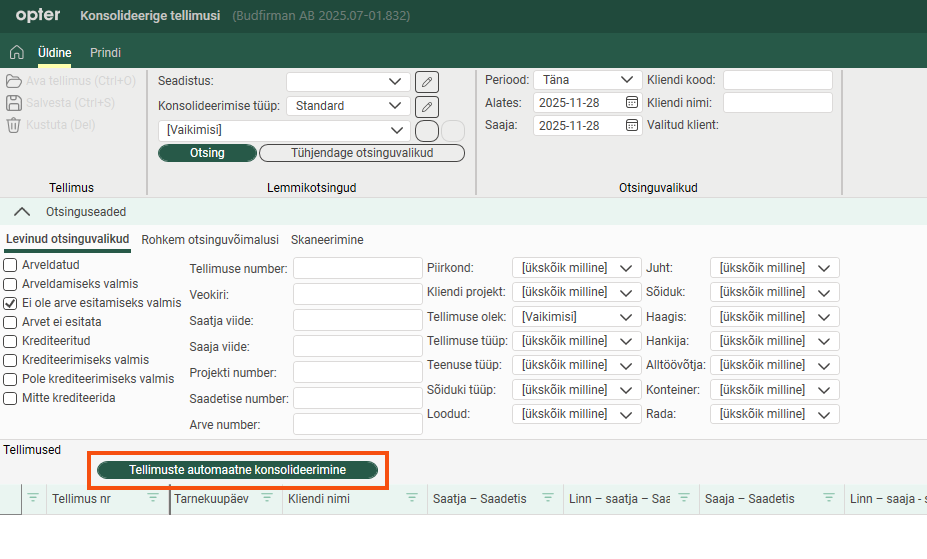Collapse the Otsinguseaded section

pyautogui.click(x=22, y=212)
